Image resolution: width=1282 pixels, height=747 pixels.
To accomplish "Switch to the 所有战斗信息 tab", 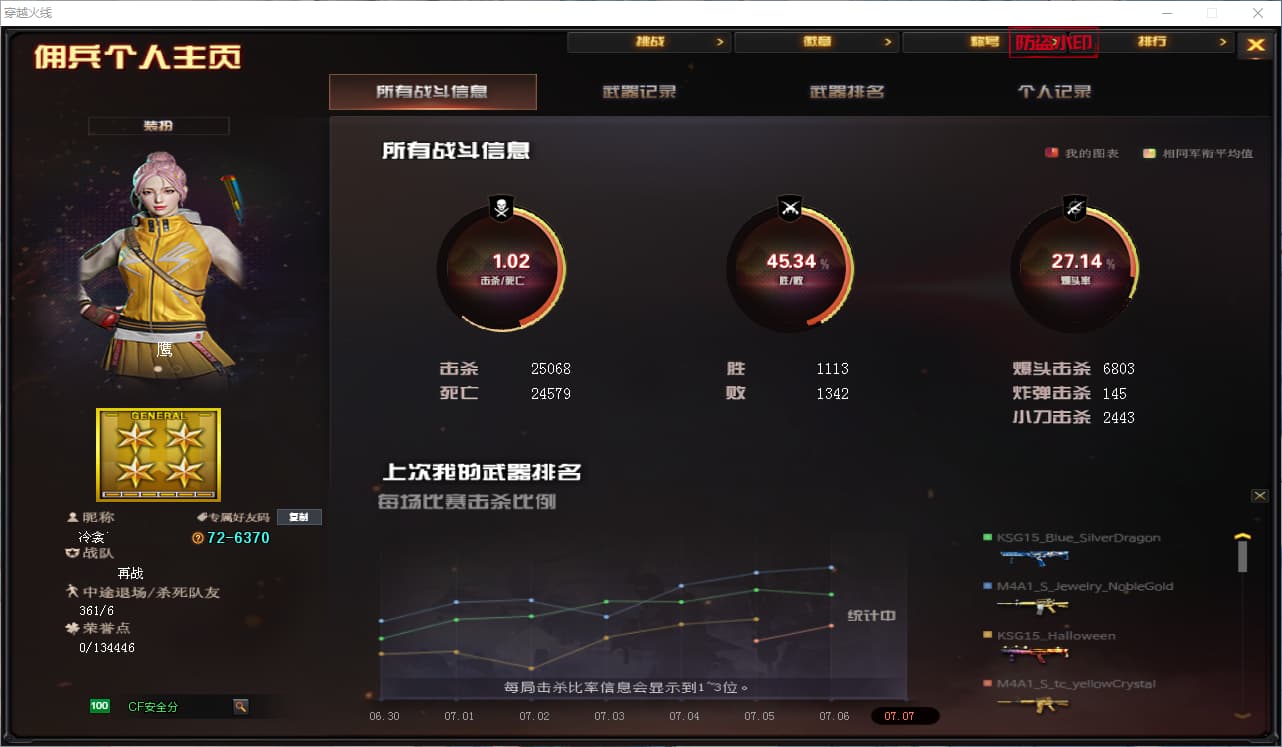I will (x=433, y=92).
